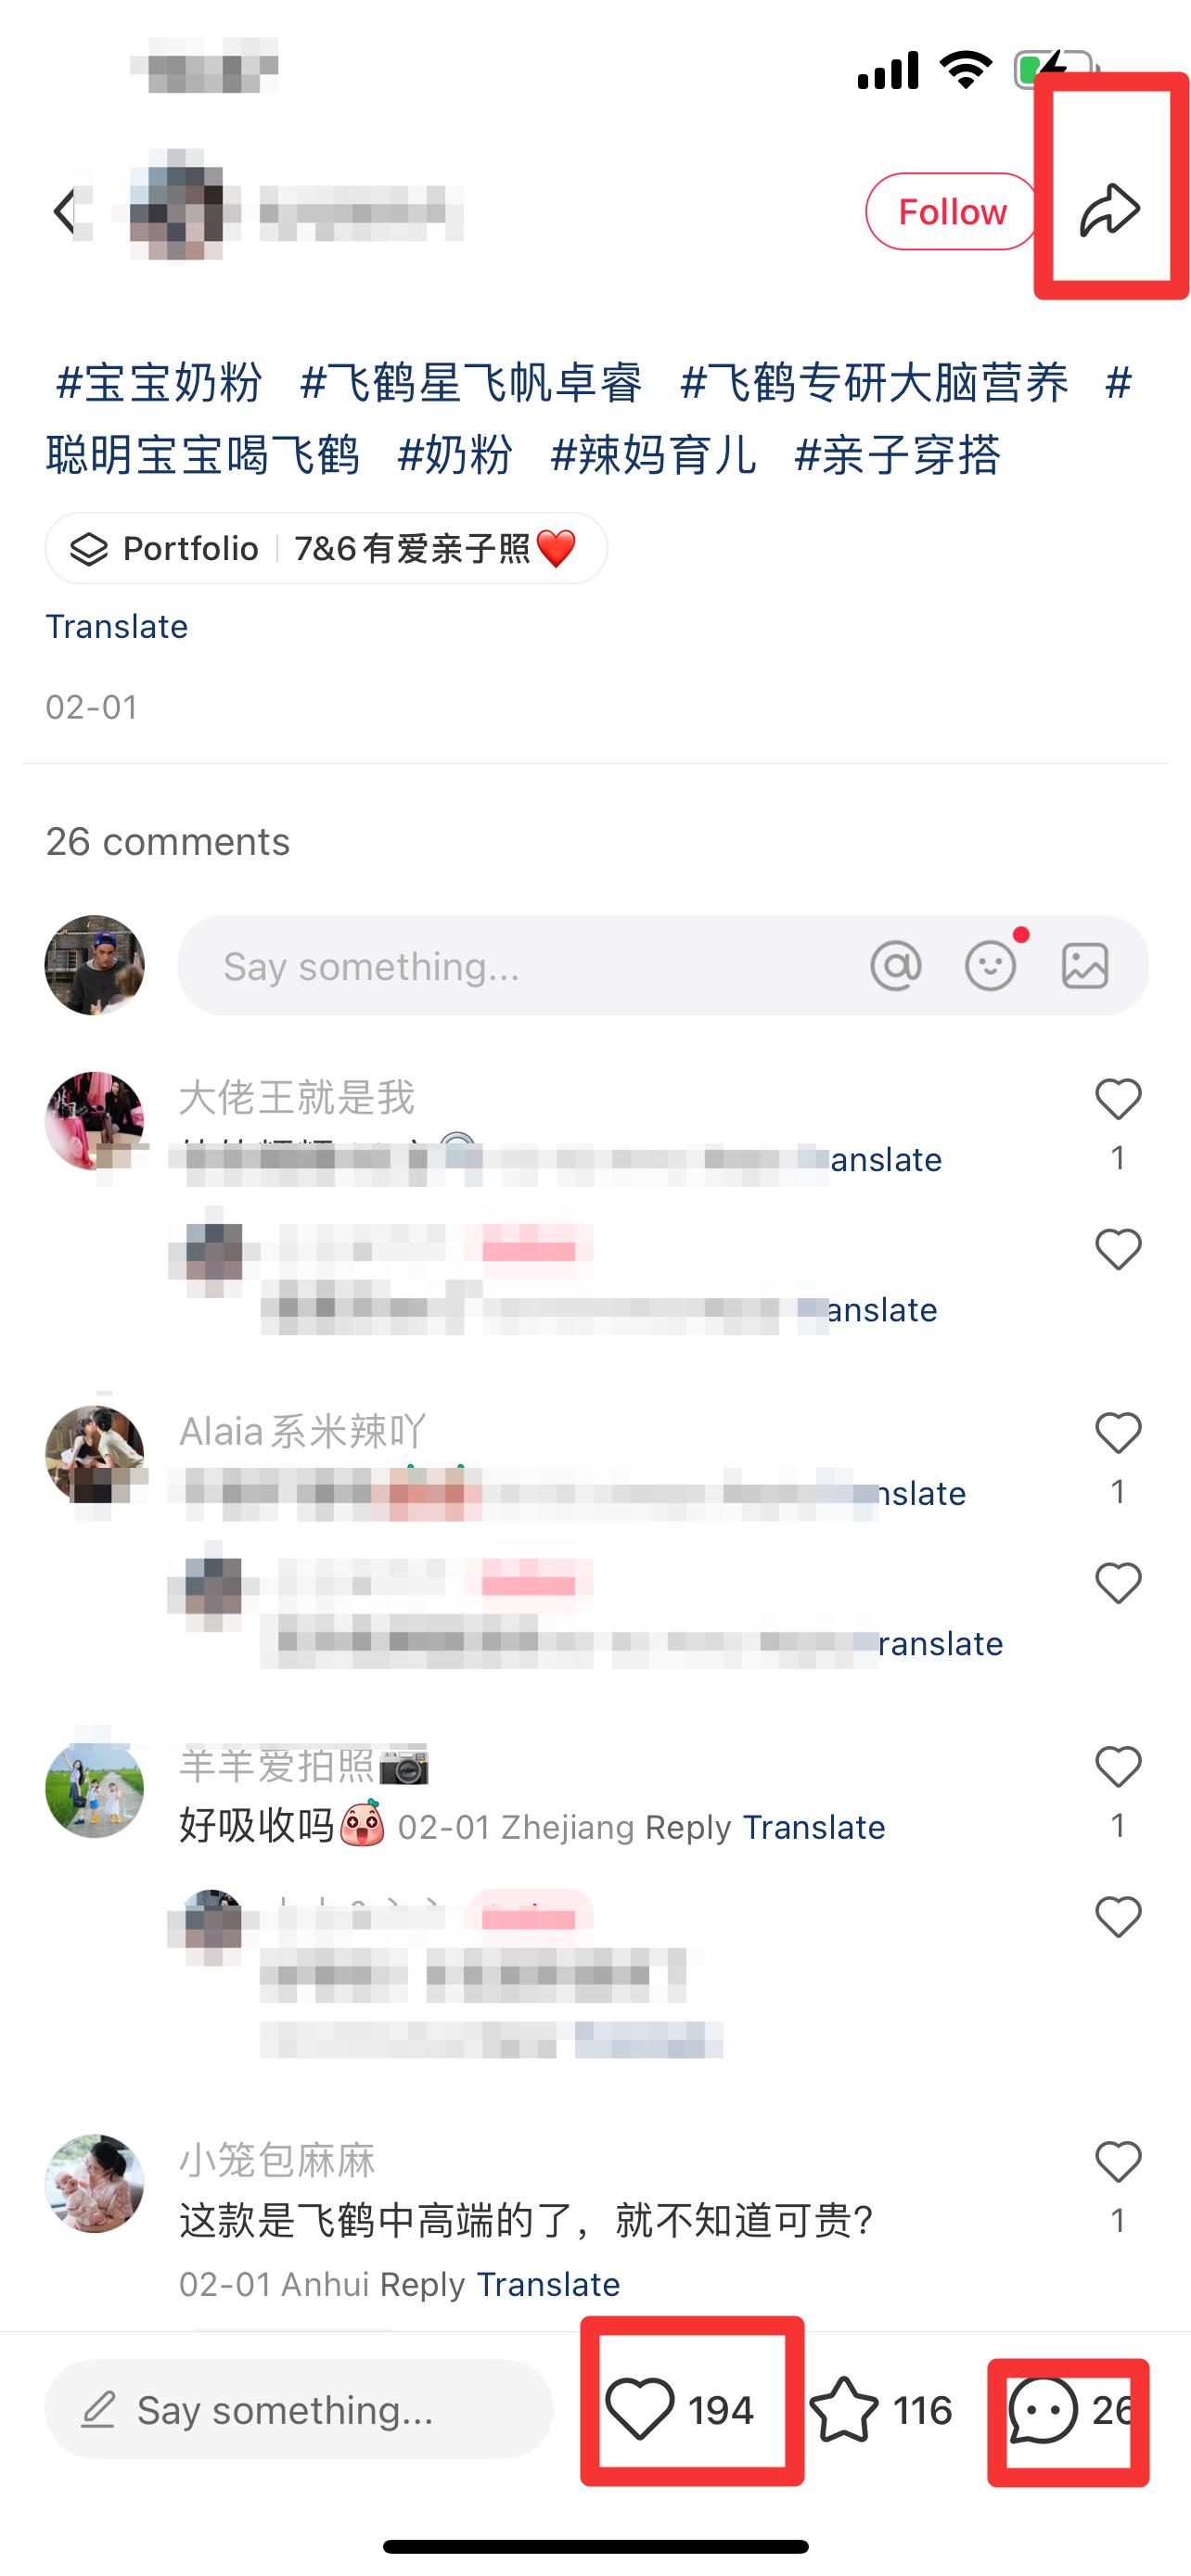Reply to 羊羊爱拍照's comment
The width and height of the screenshot is (1191, 2576).
(688, 1827)
